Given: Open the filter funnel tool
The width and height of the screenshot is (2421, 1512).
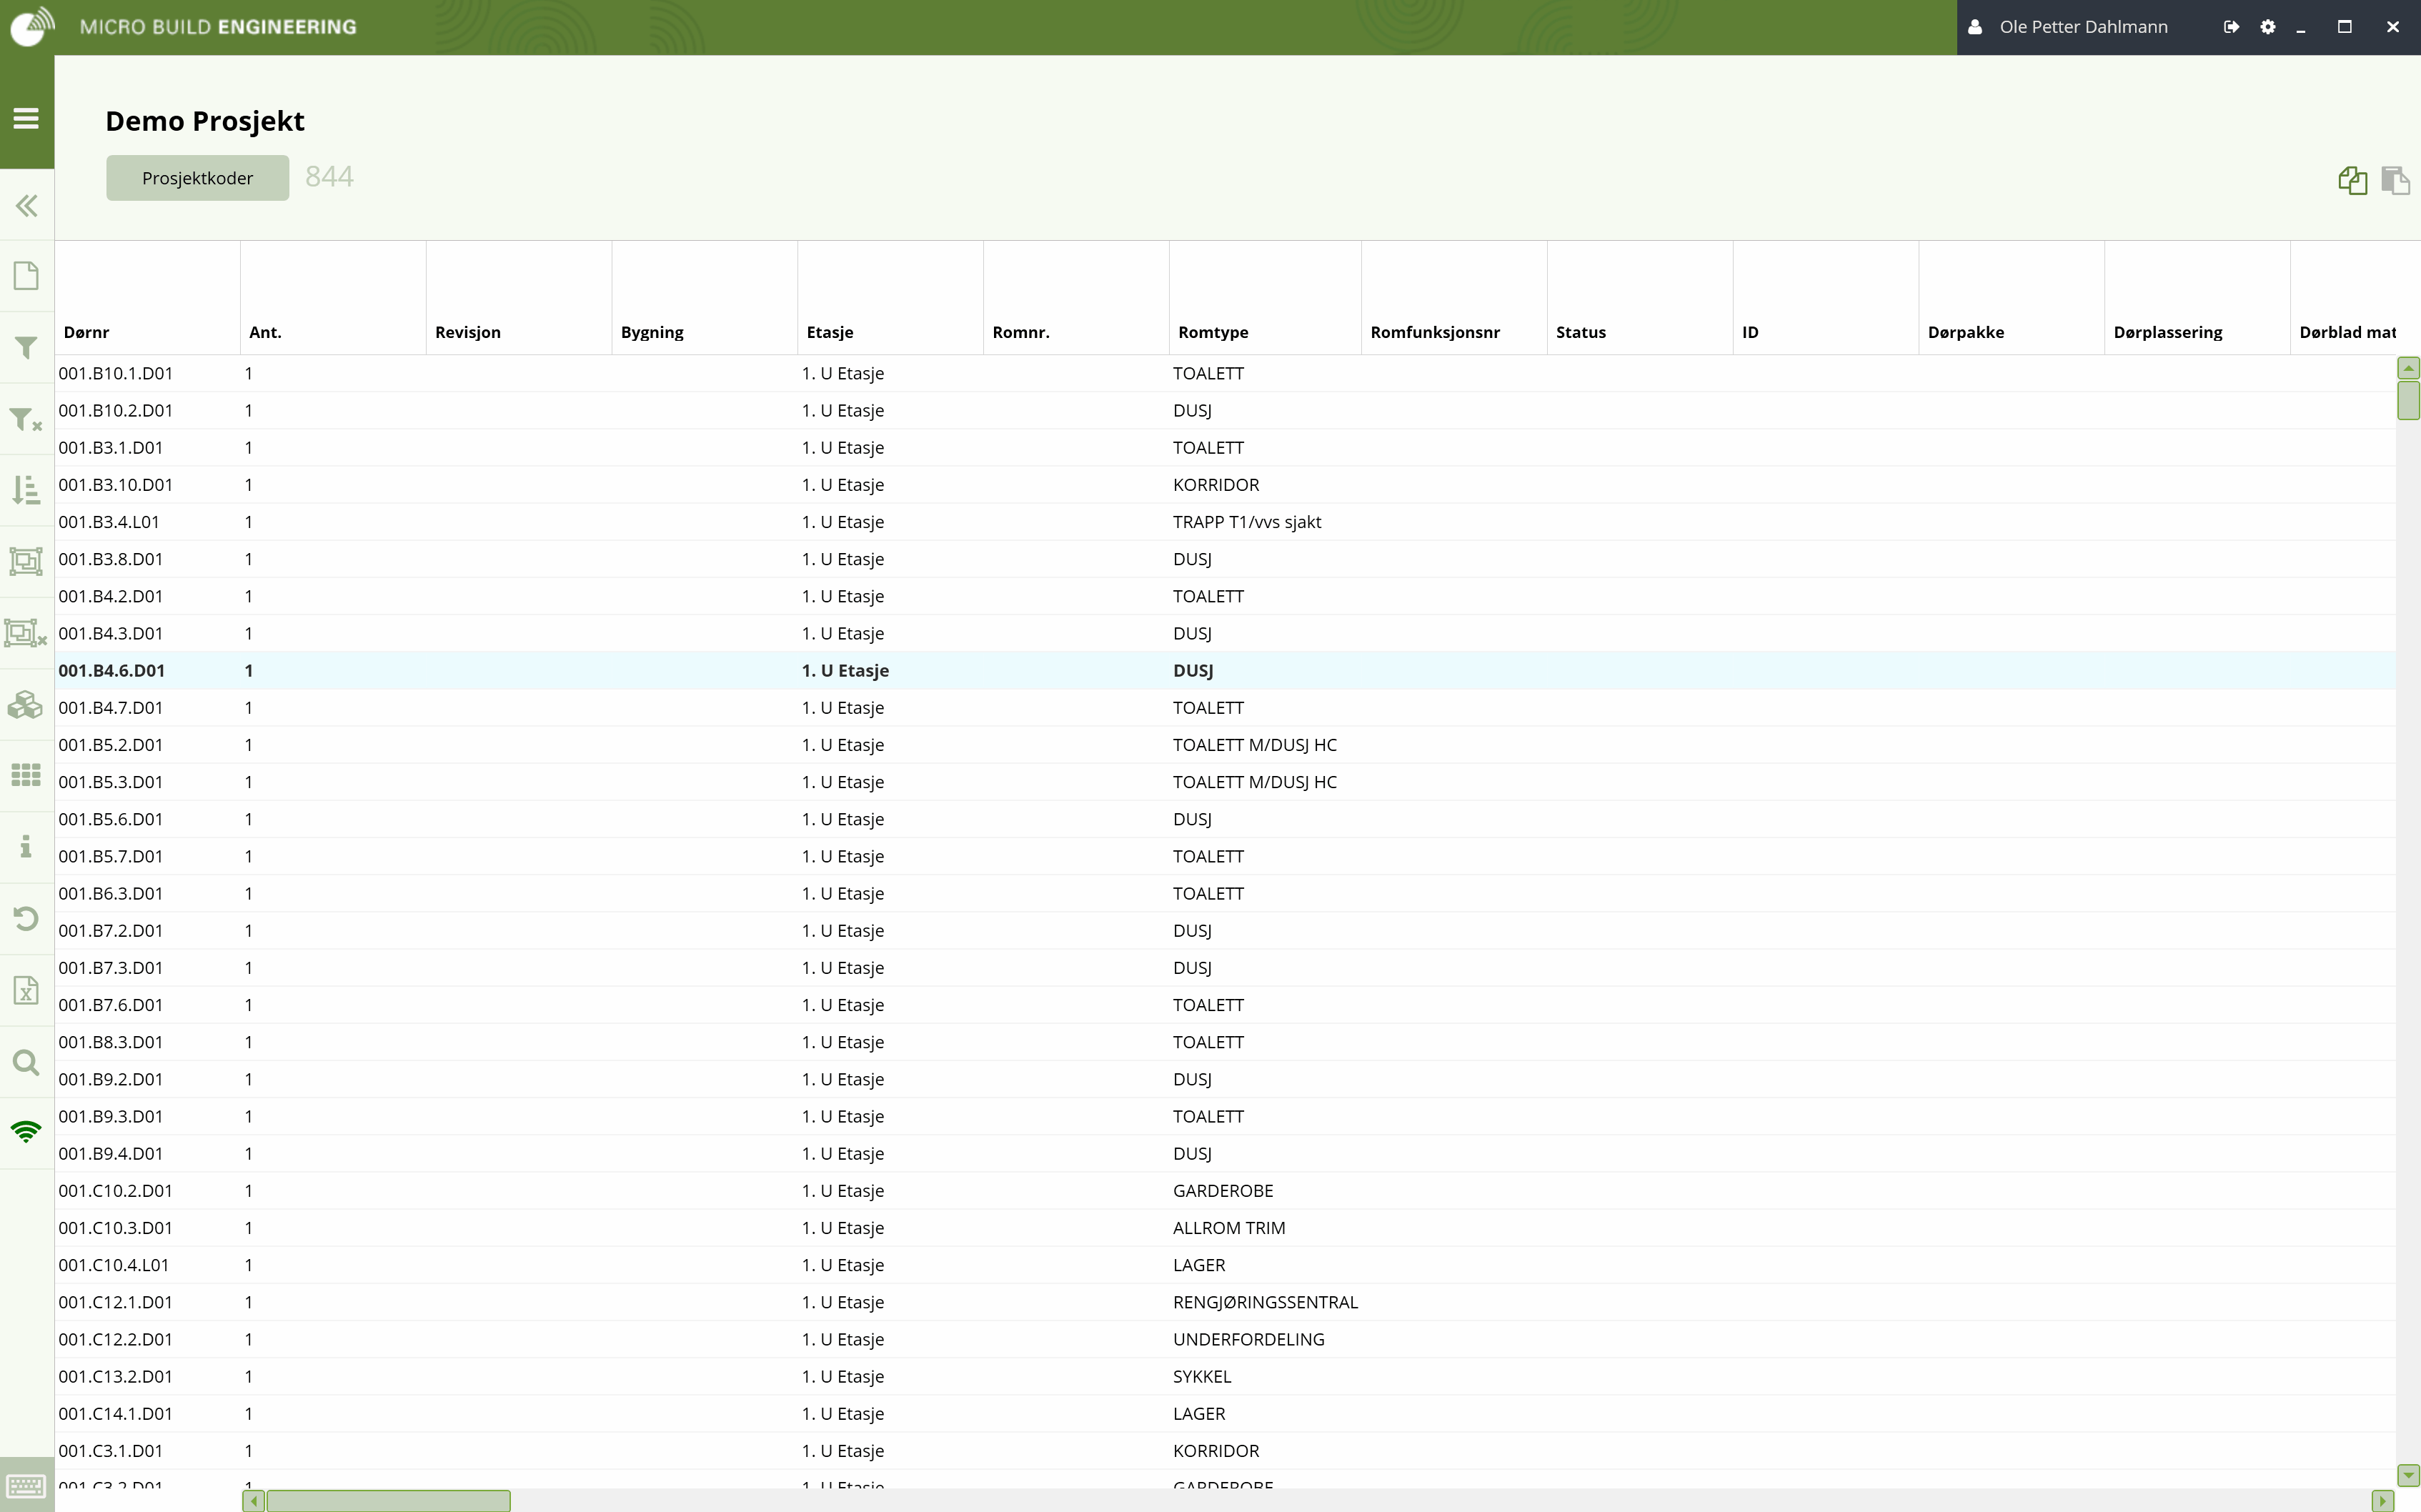Looking at the screenshot, I should click(26, 347).
